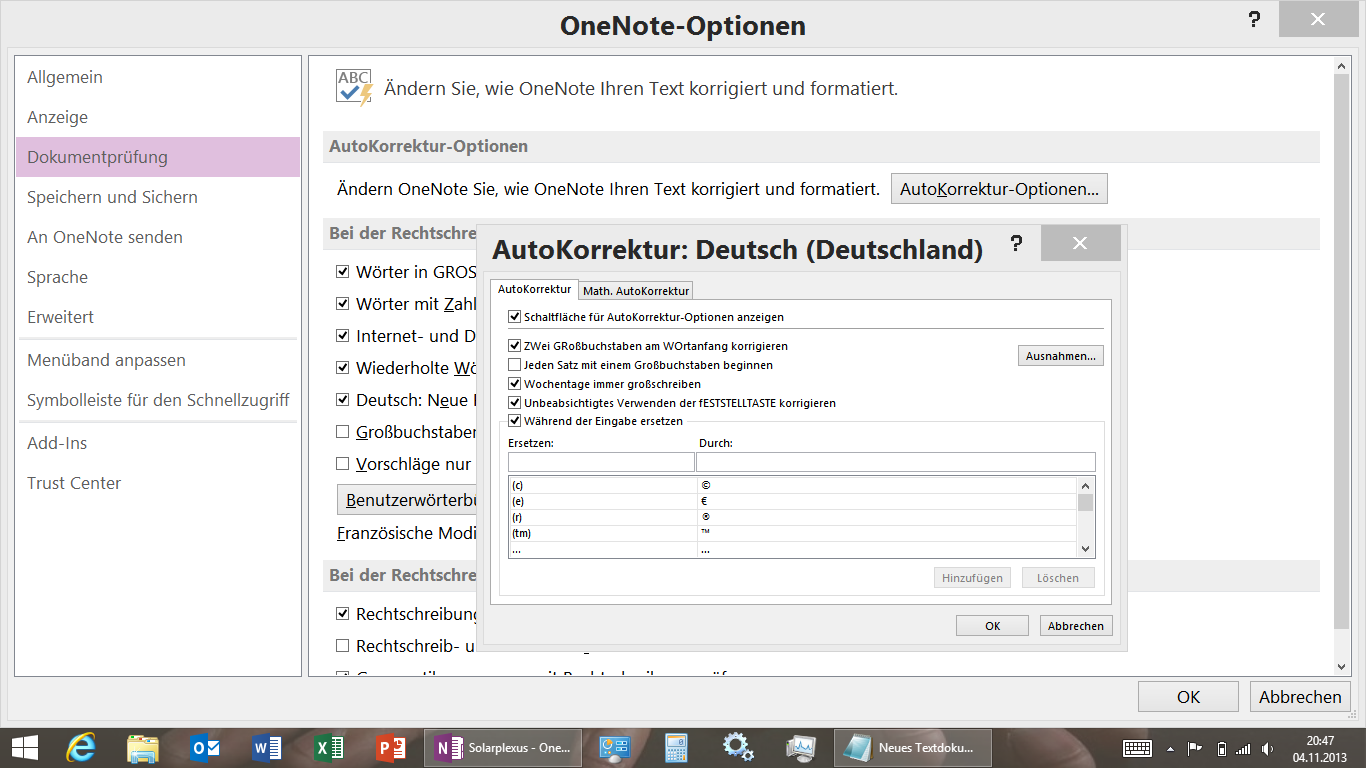This screenshot has height=768, width=1366.
Task: Select Anzeige in the options sidebar
Action: coord(158,117)
